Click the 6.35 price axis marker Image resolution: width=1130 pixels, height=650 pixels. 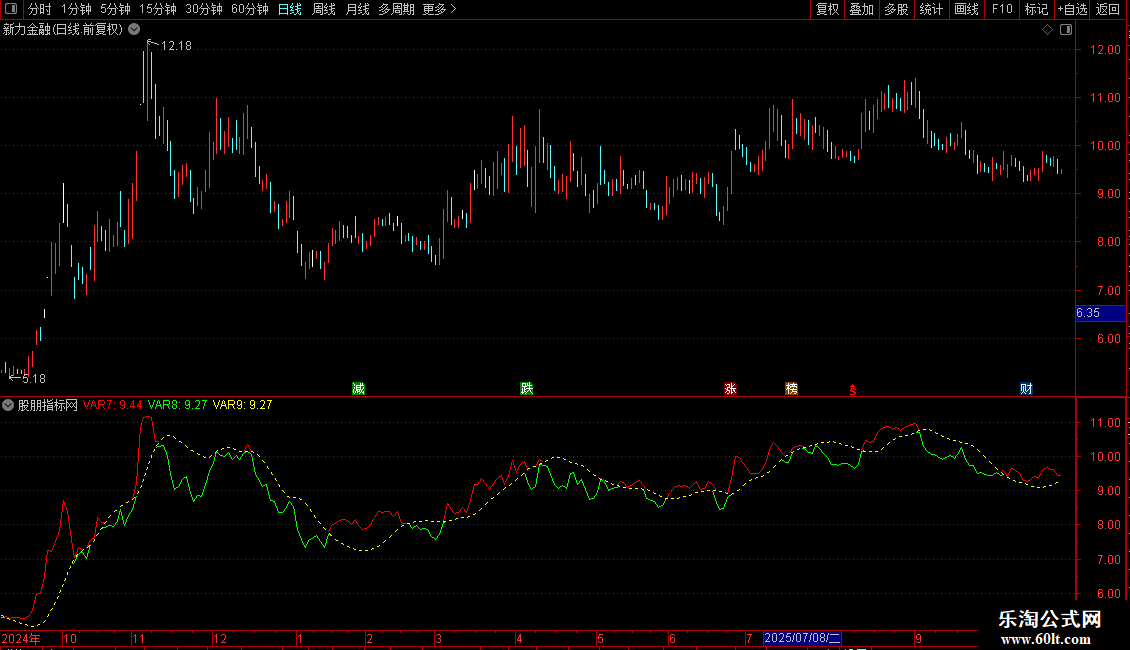tap(1100, 313)
